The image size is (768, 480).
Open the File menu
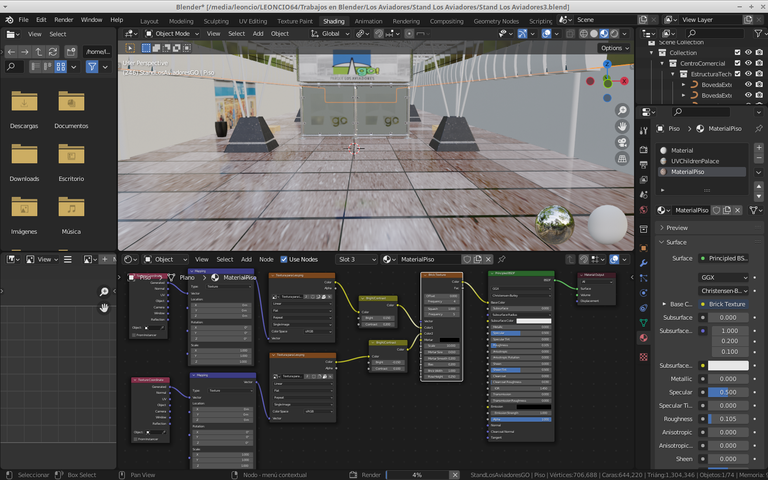pyautogui.click(x=24, y=20)
